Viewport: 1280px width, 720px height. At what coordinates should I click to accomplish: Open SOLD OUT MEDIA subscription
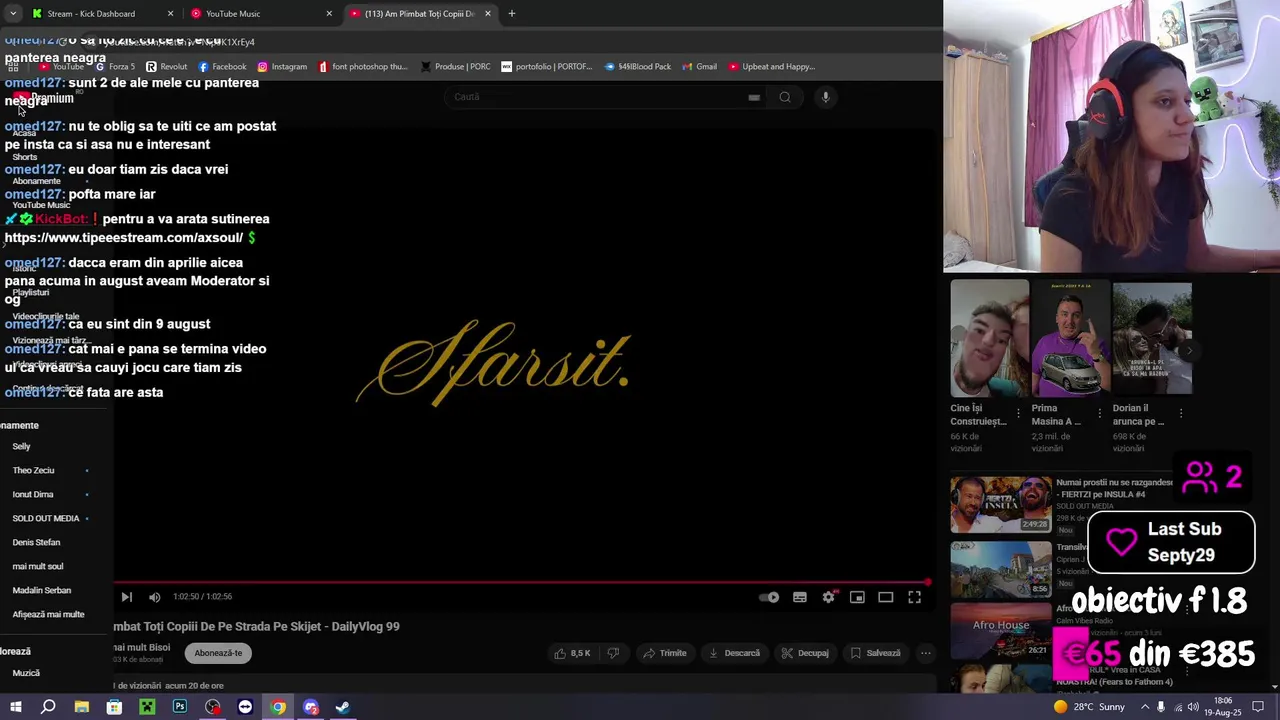click(x=46, y=518)
